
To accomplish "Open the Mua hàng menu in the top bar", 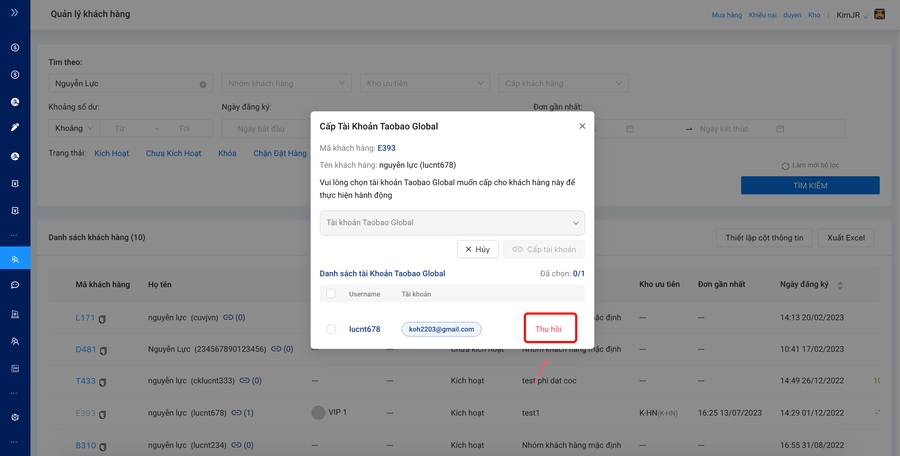I will (x=726, y=15).
